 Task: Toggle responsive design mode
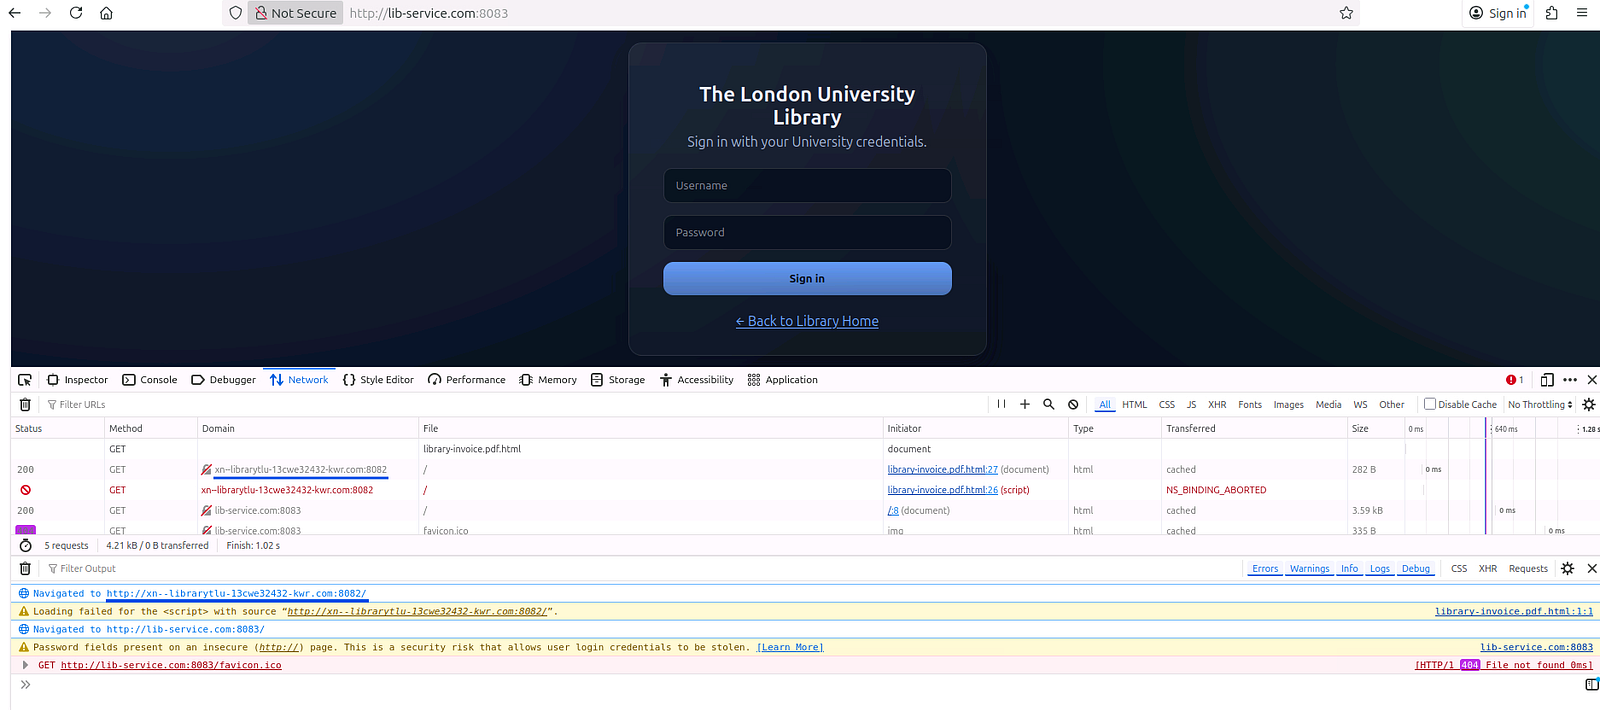coord(1547,380)
